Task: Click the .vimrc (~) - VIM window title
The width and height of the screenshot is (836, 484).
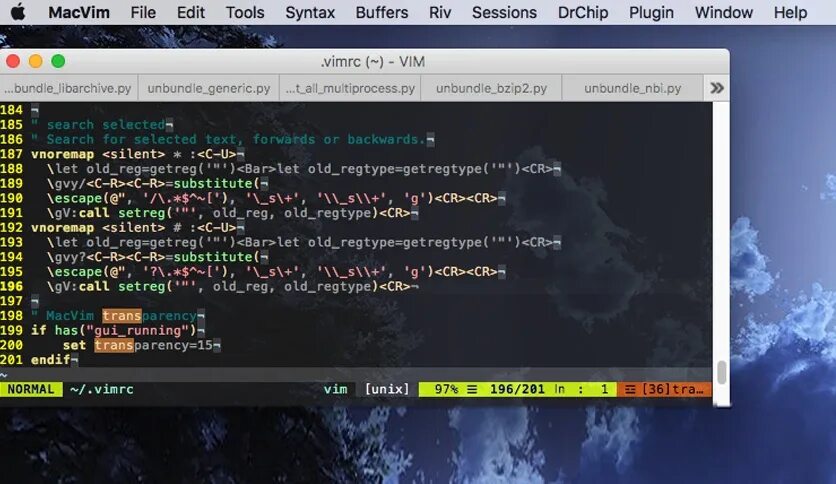Action: click(x=373, y=61)
